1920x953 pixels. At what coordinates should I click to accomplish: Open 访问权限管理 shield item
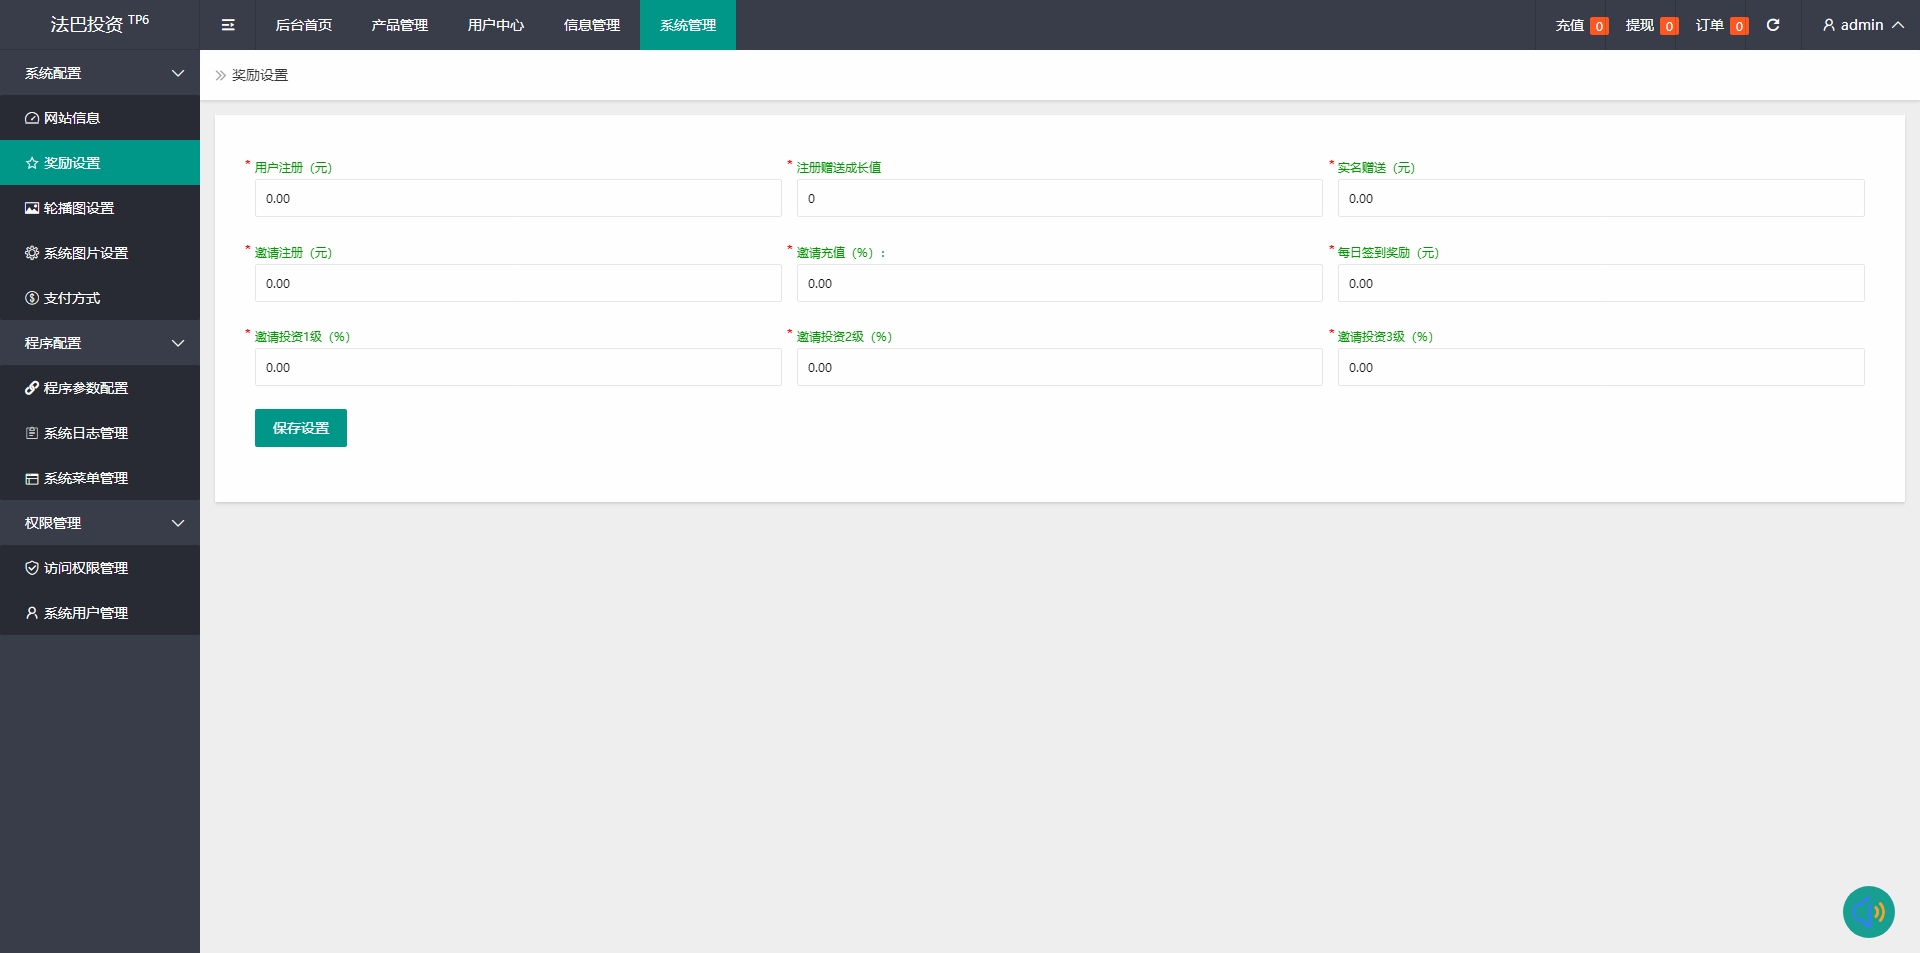coord(85,568)
